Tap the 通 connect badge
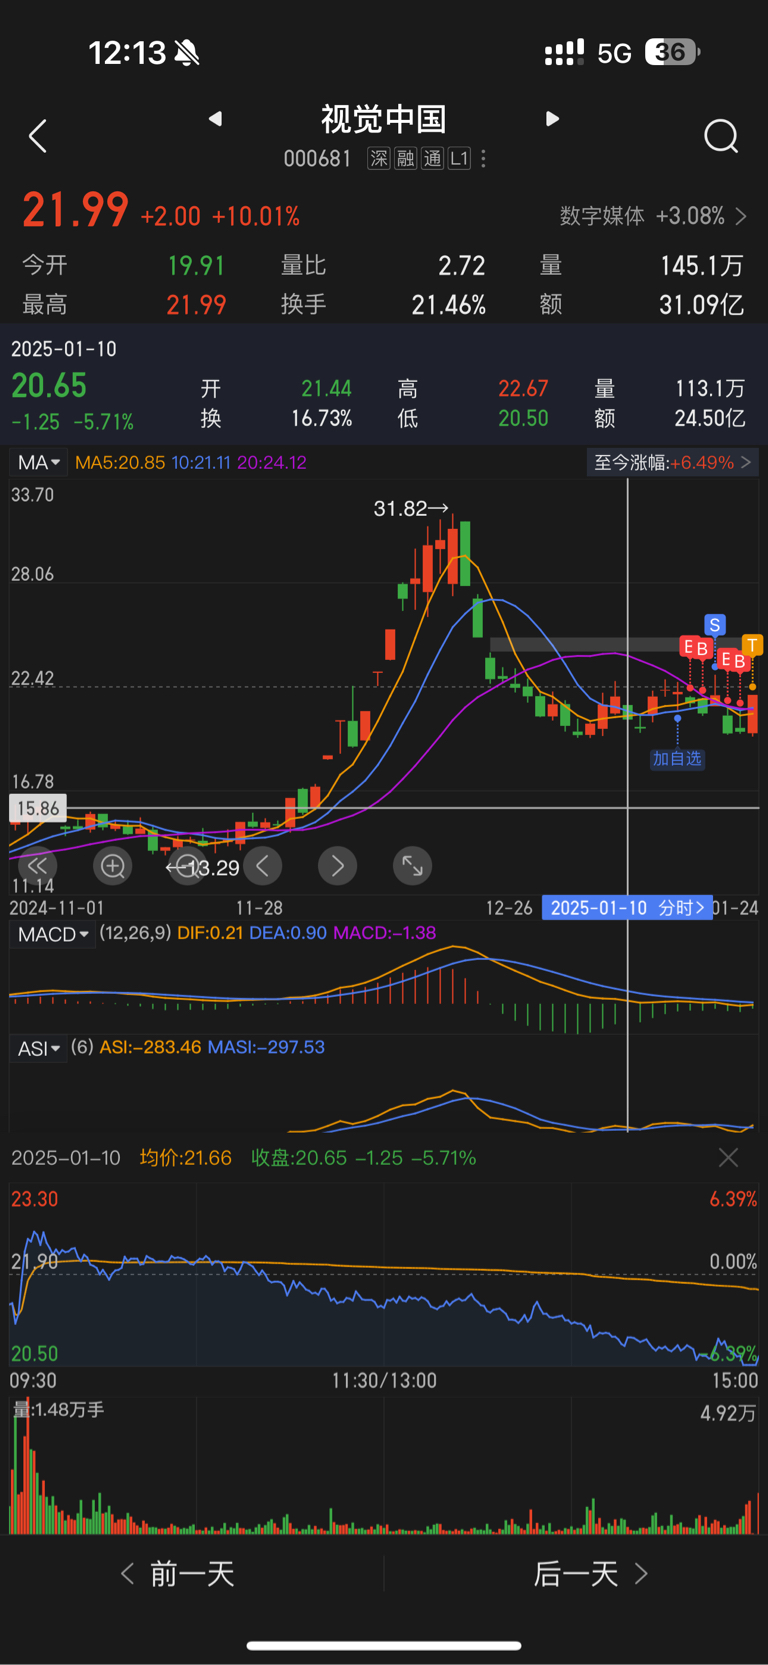Screen dimensions: 768x1665 (432, 159)
